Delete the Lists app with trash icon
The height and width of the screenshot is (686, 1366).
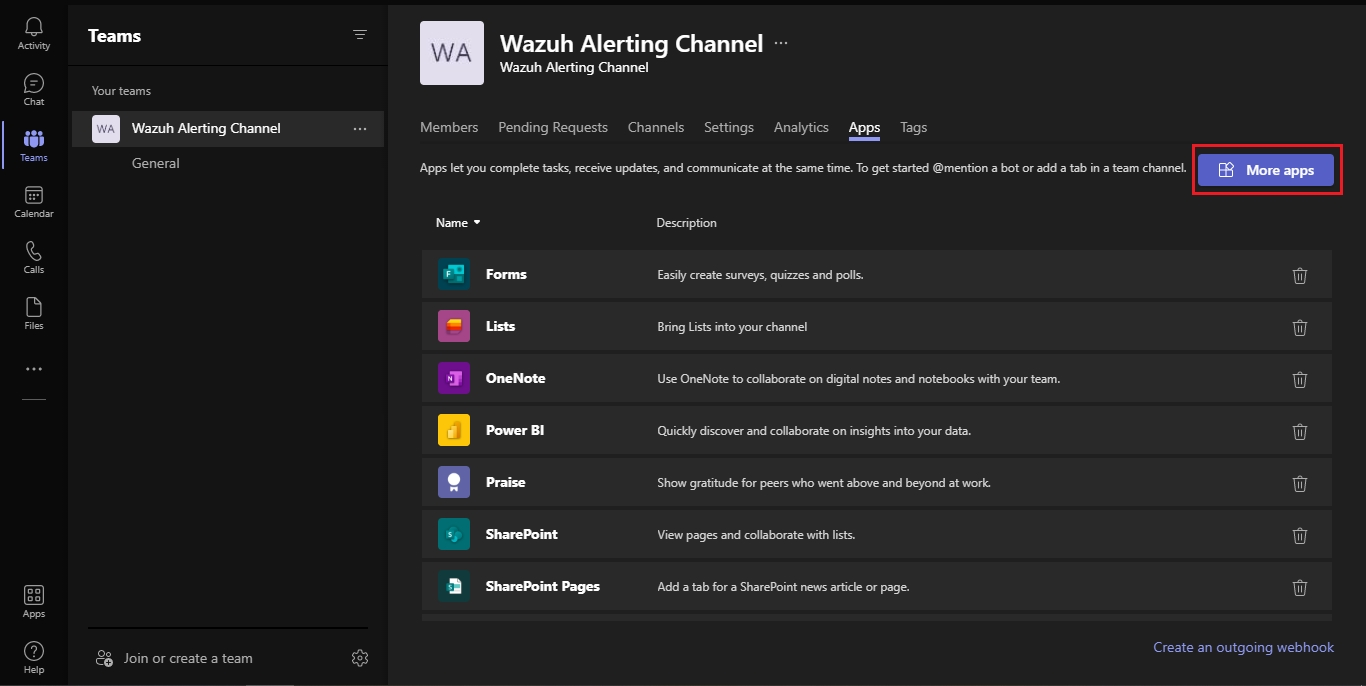[x=1300, y=328]
